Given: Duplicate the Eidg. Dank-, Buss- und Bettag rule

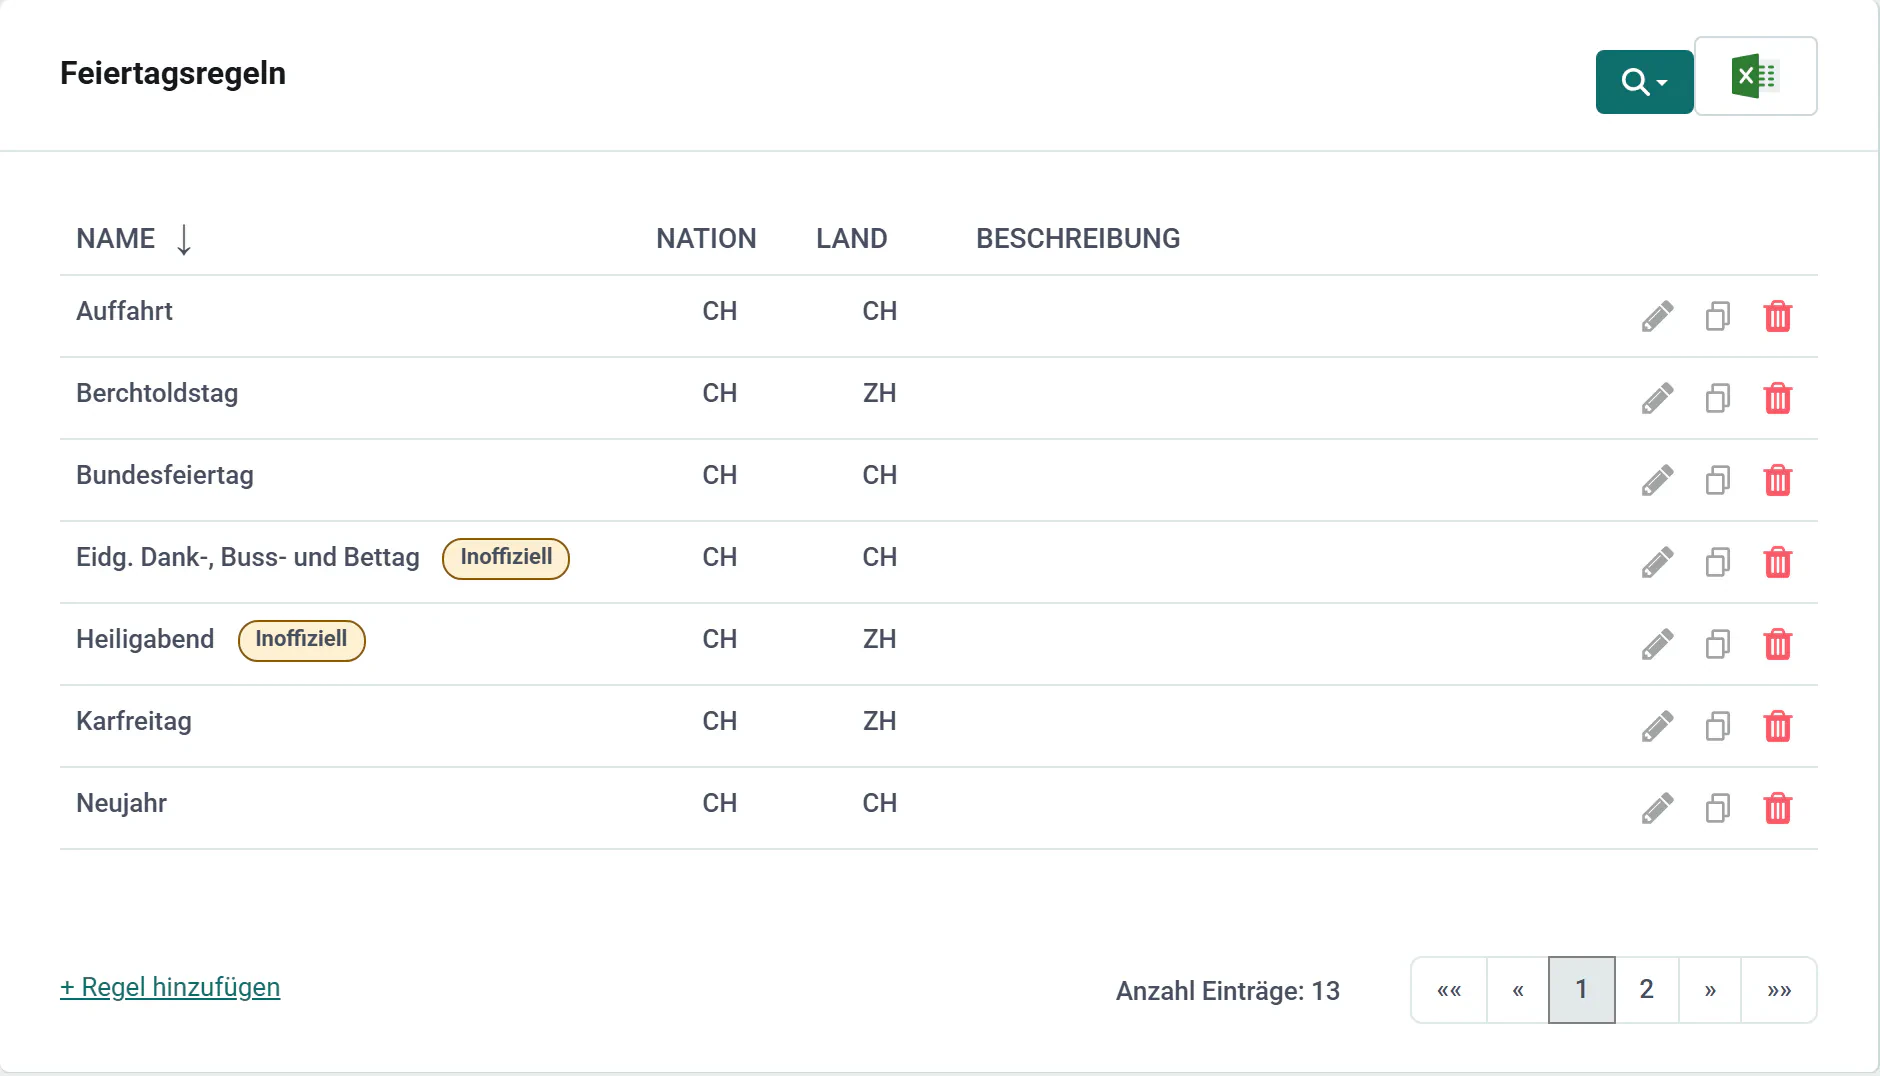Looking at the screenshot, I should (x=1717, y=562).
